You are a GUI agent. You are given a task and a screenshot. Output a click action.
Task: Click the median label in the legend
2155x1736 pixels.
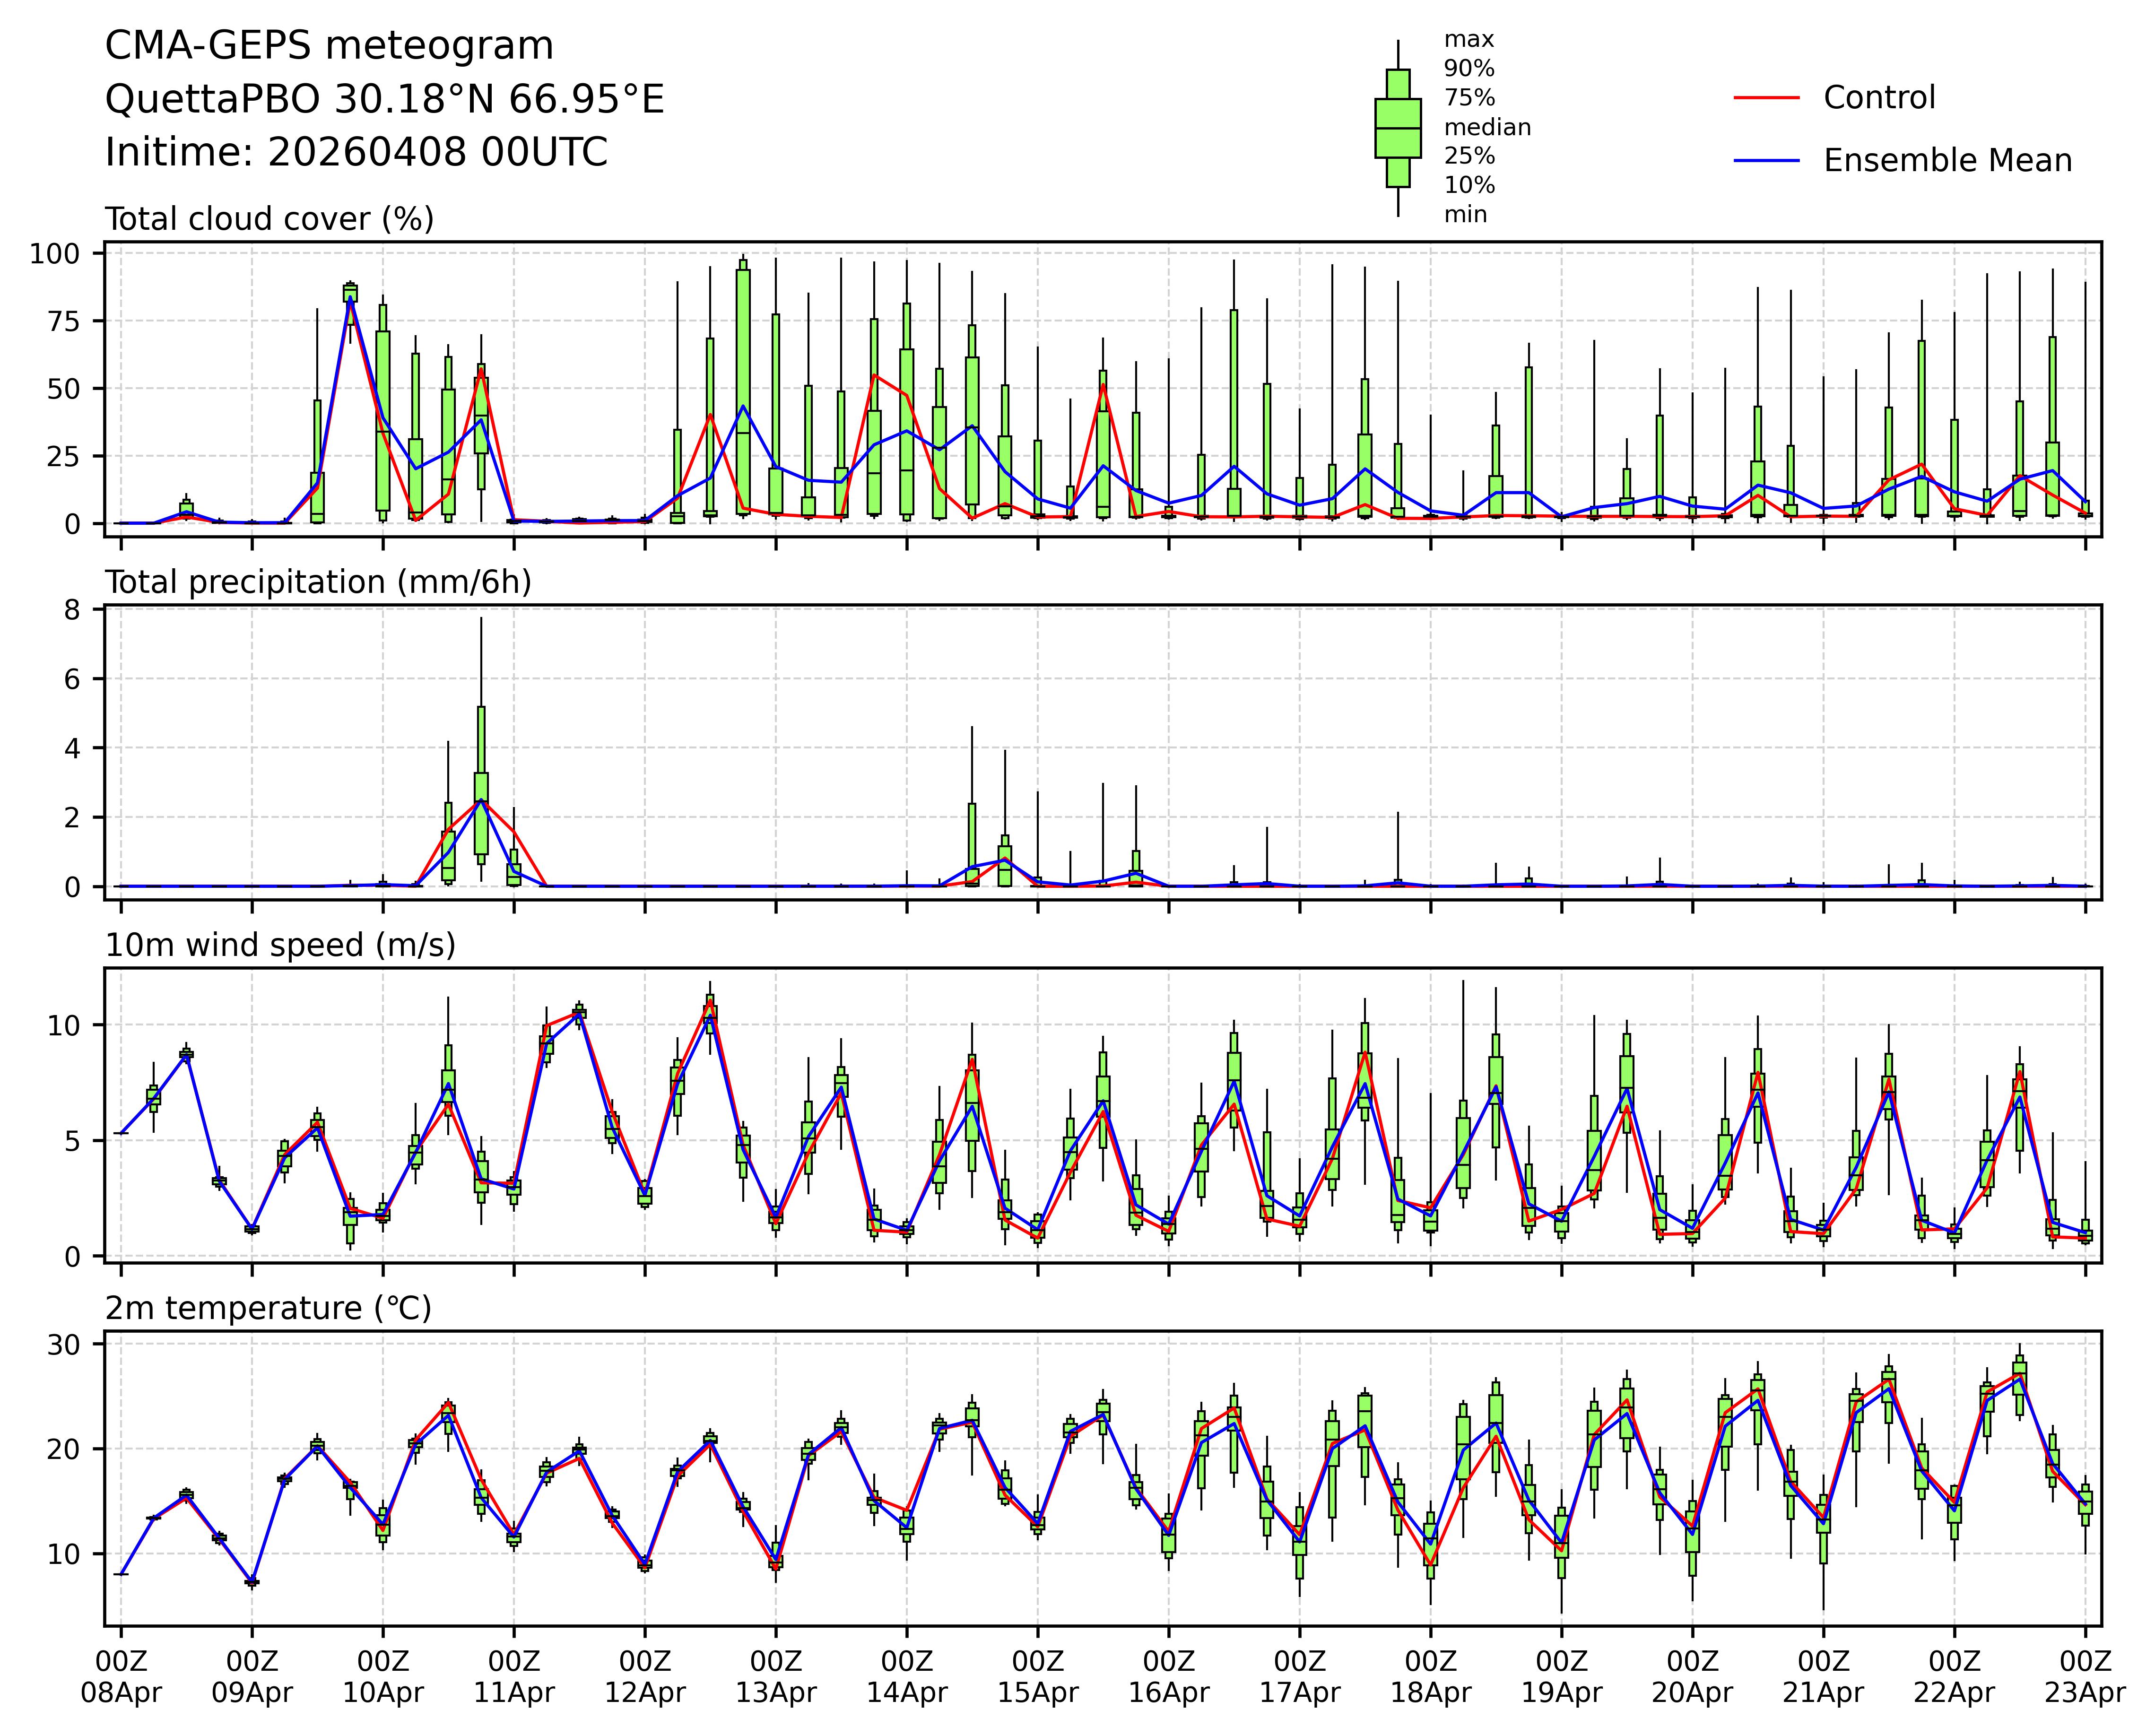click(x=1487, y=127)
